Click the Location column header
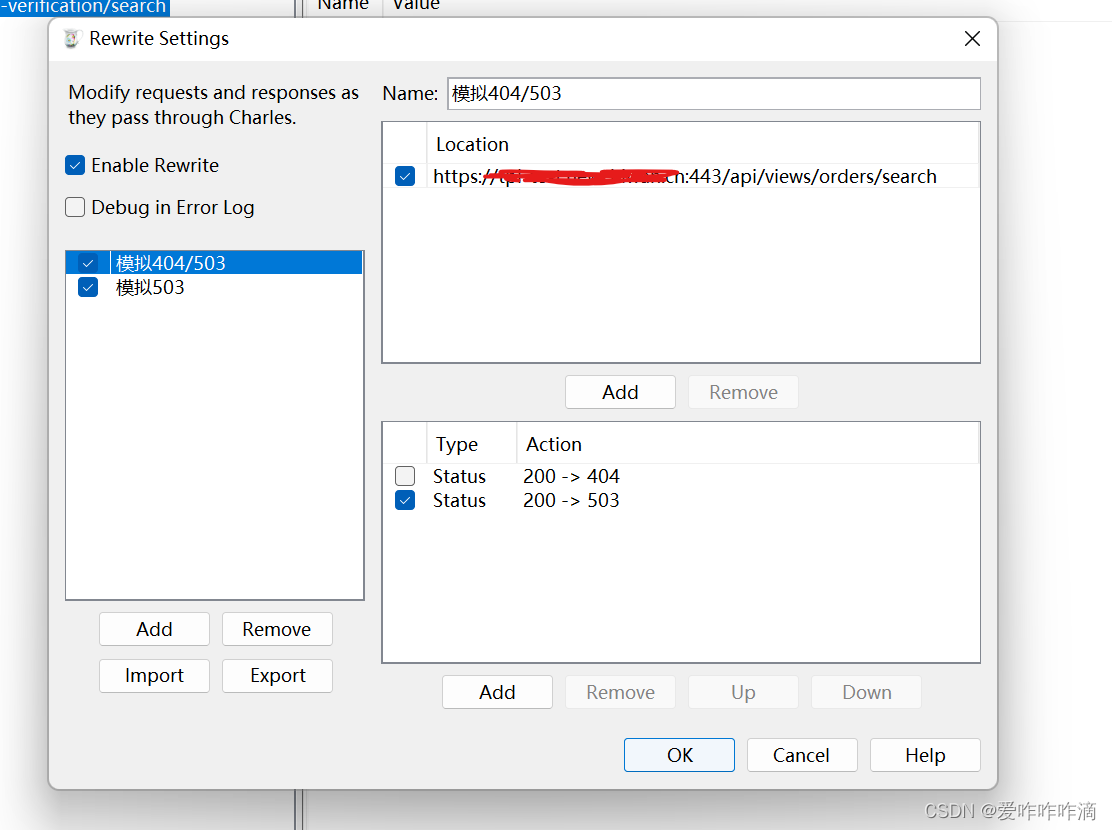This screenshot has width=1112, height=830. [702, 144]
